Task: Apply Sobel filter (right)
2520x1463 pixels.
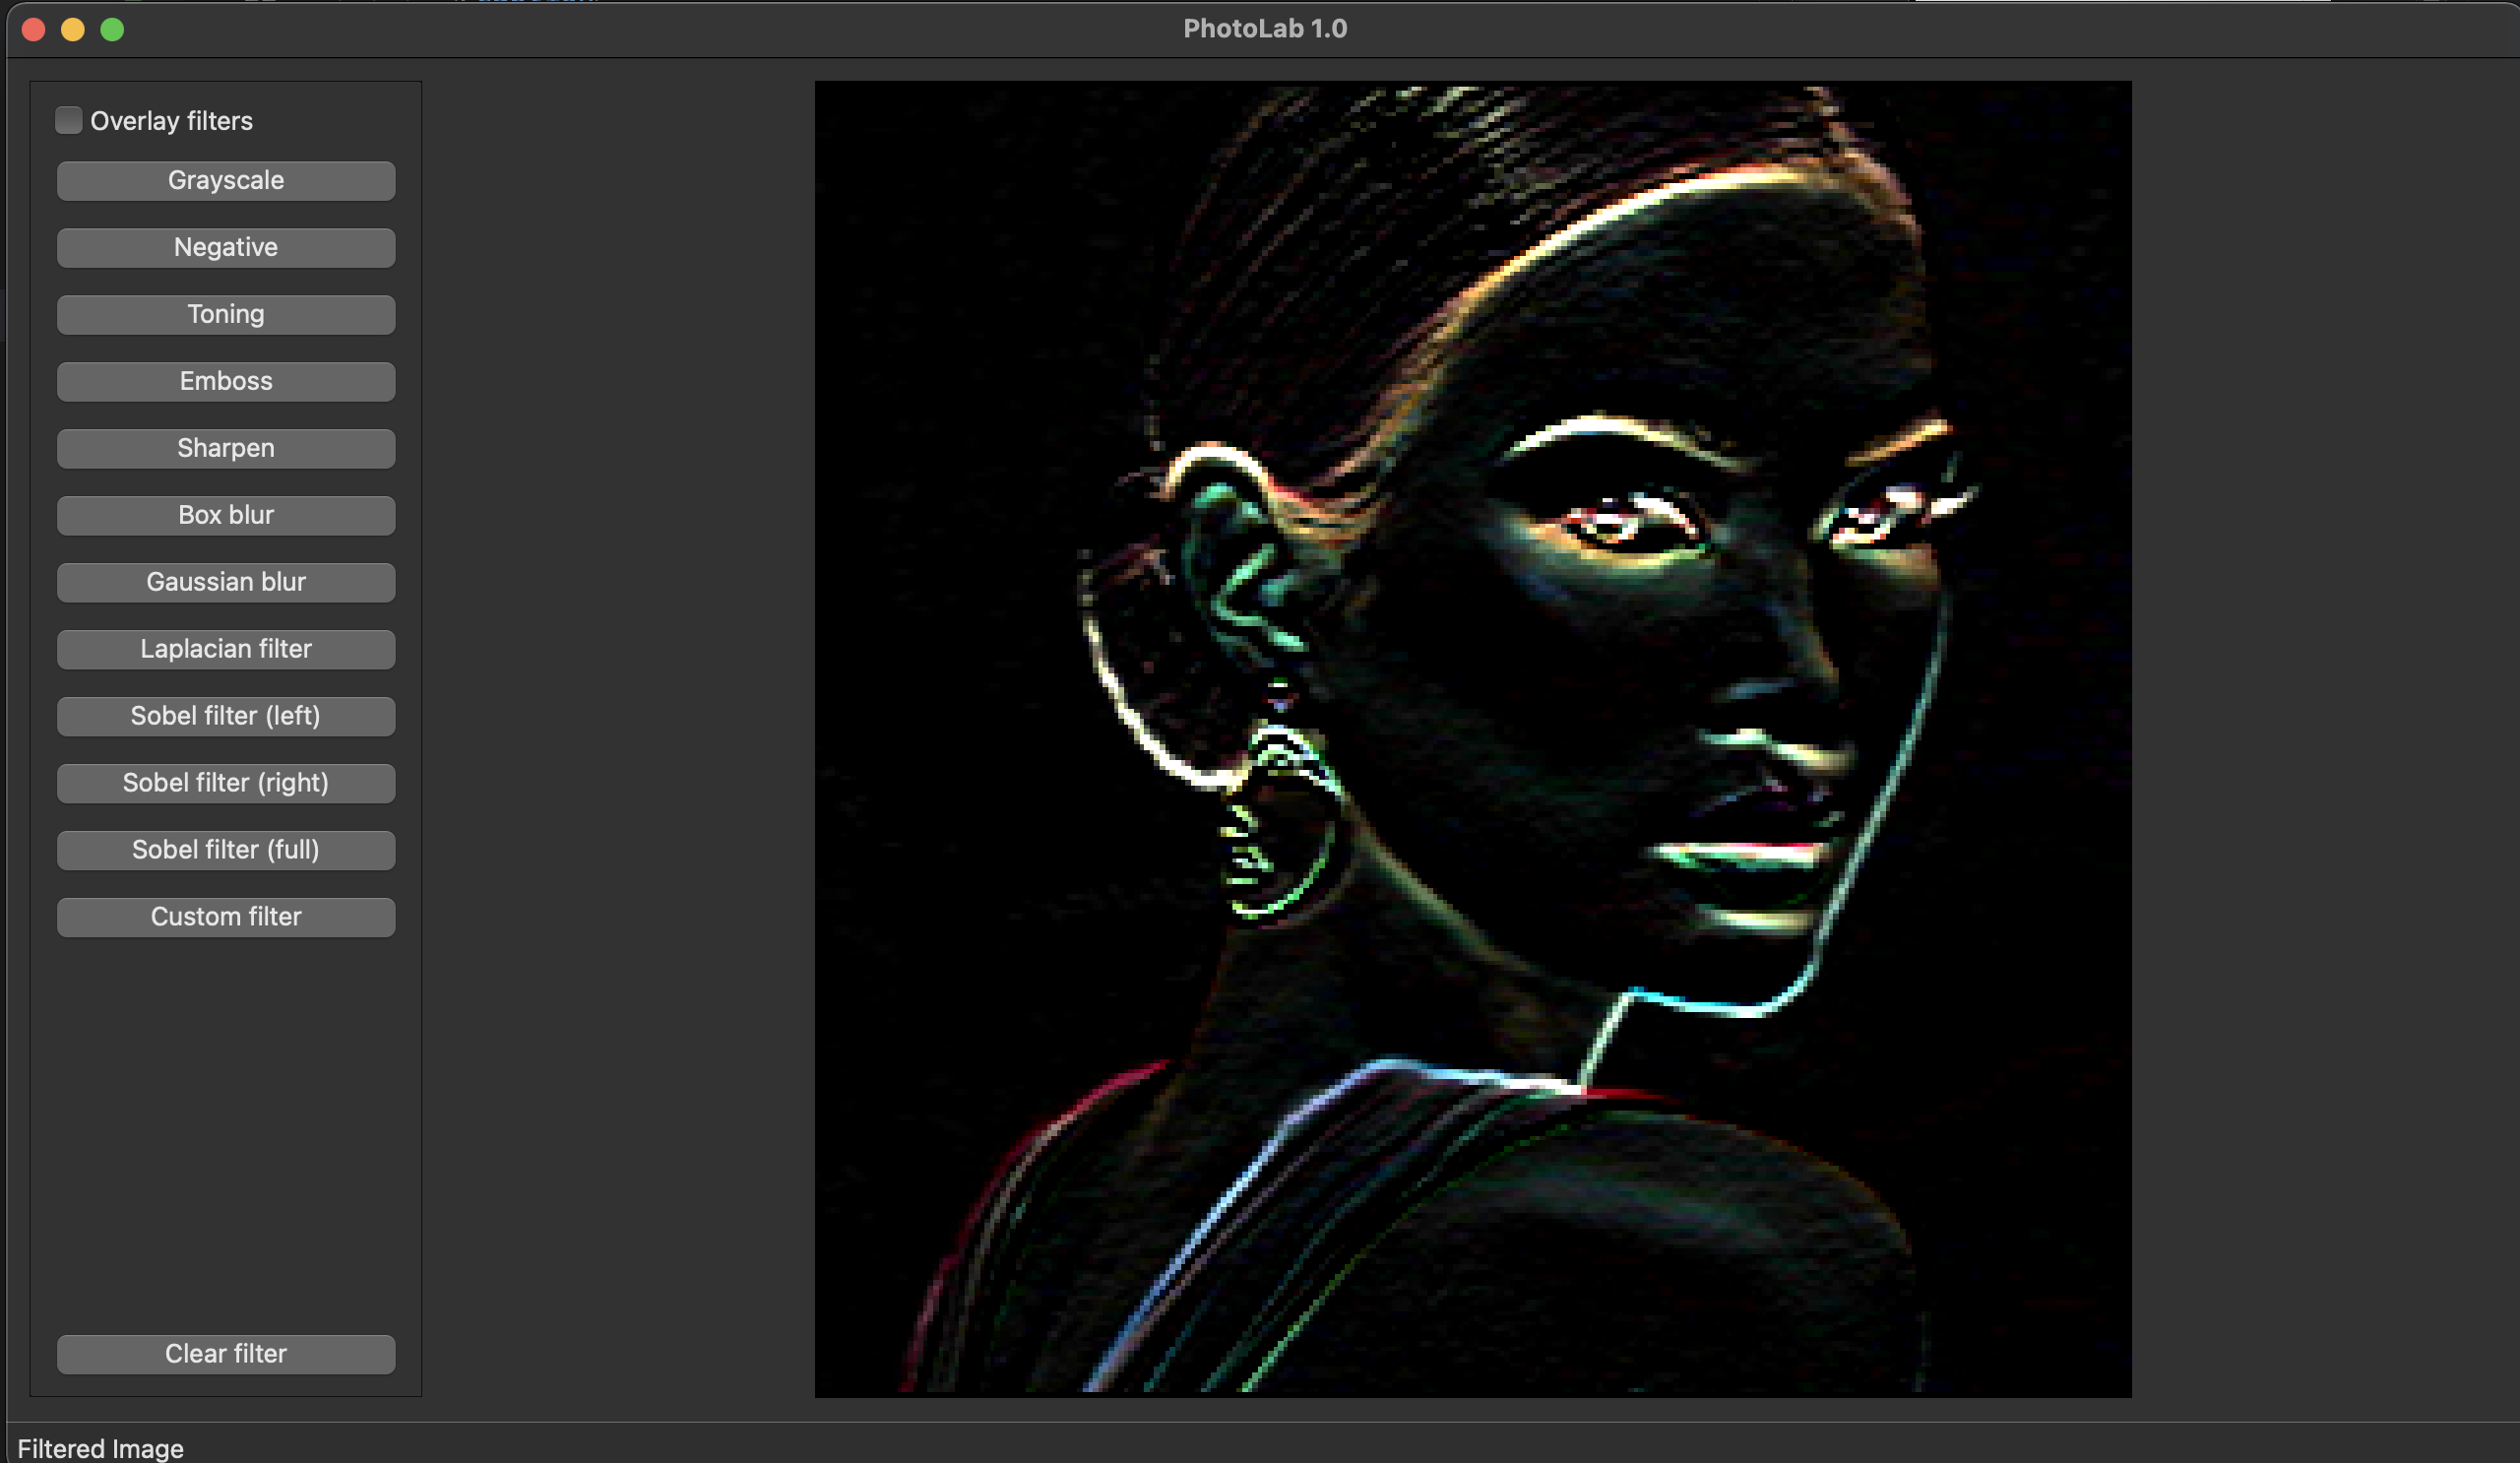Action: pos(225,784)
